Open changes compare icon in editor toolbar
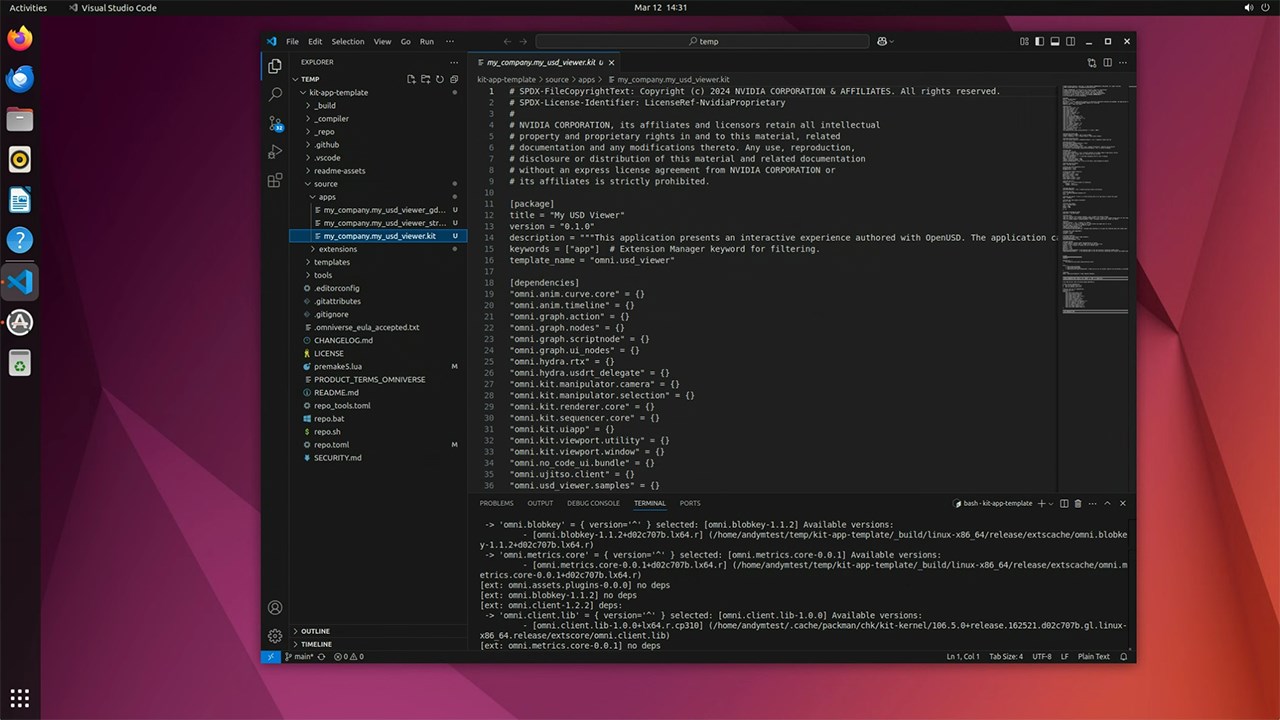 point(1091,62)
